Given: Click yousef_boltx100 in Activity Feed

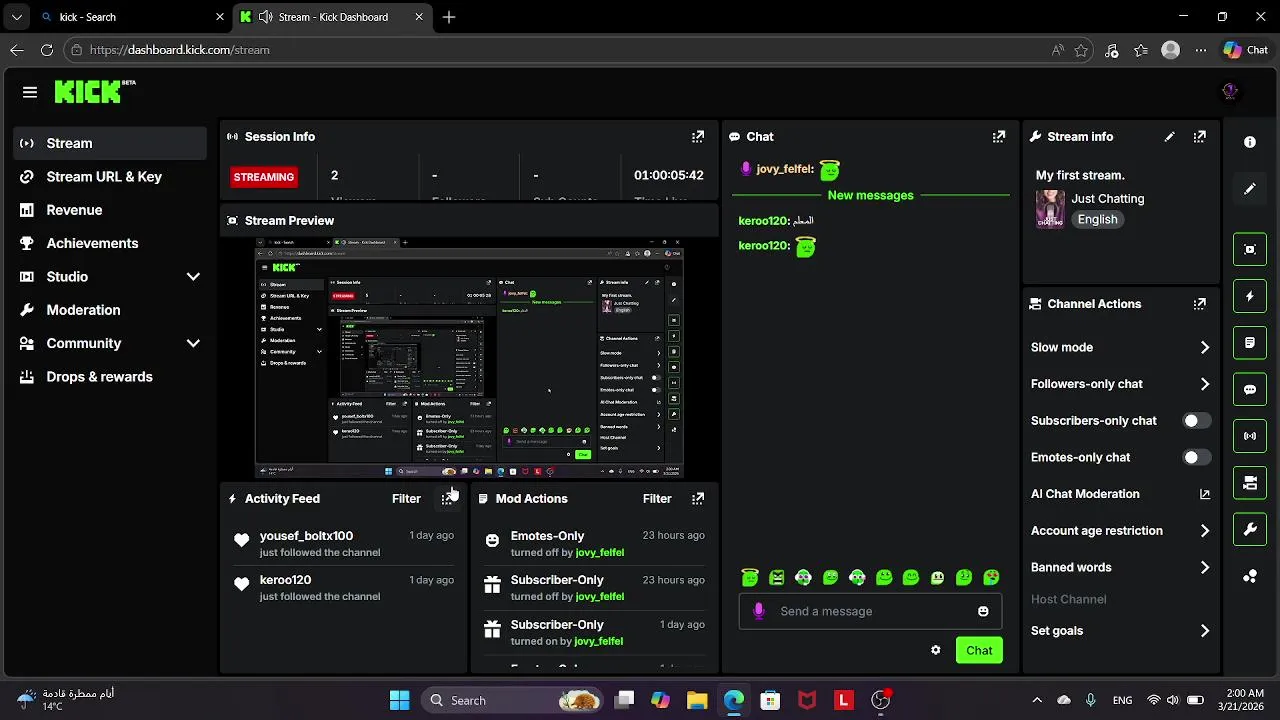Looking at the screenshot, I should tap(306, 536).
